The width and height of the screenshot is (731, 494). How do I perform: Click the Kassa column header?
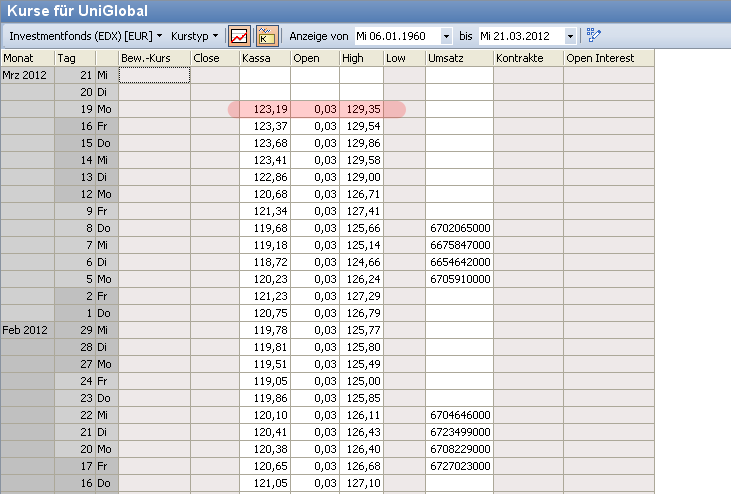[264, 58]
